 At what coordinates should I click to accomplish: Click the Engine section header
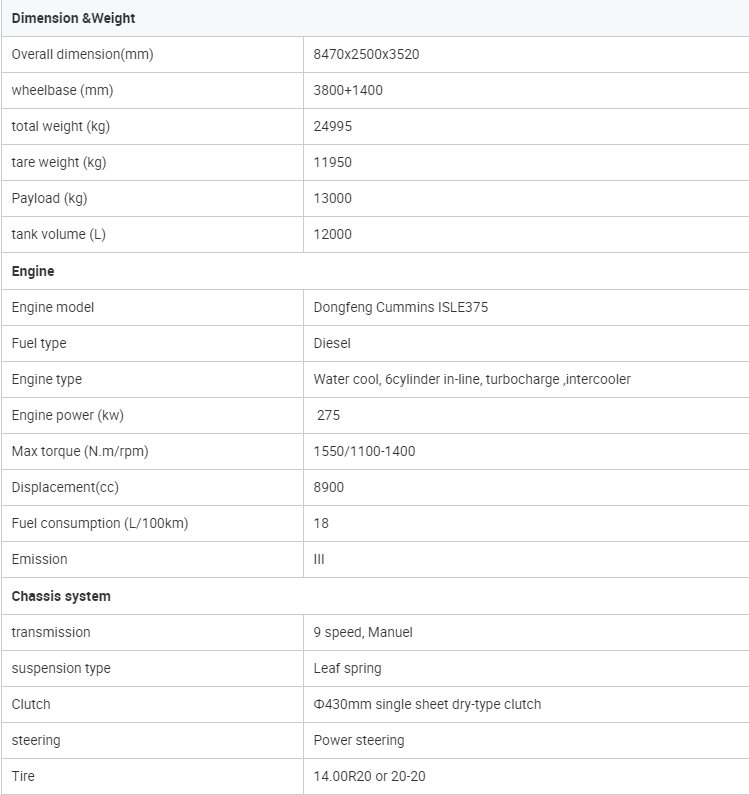[x=33, y=271]
